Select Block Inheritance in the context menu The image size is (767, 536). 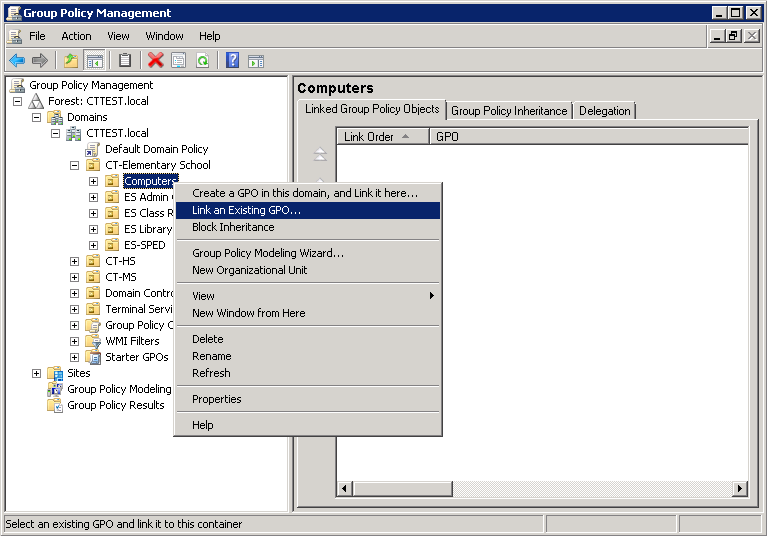tap(233, 227)
